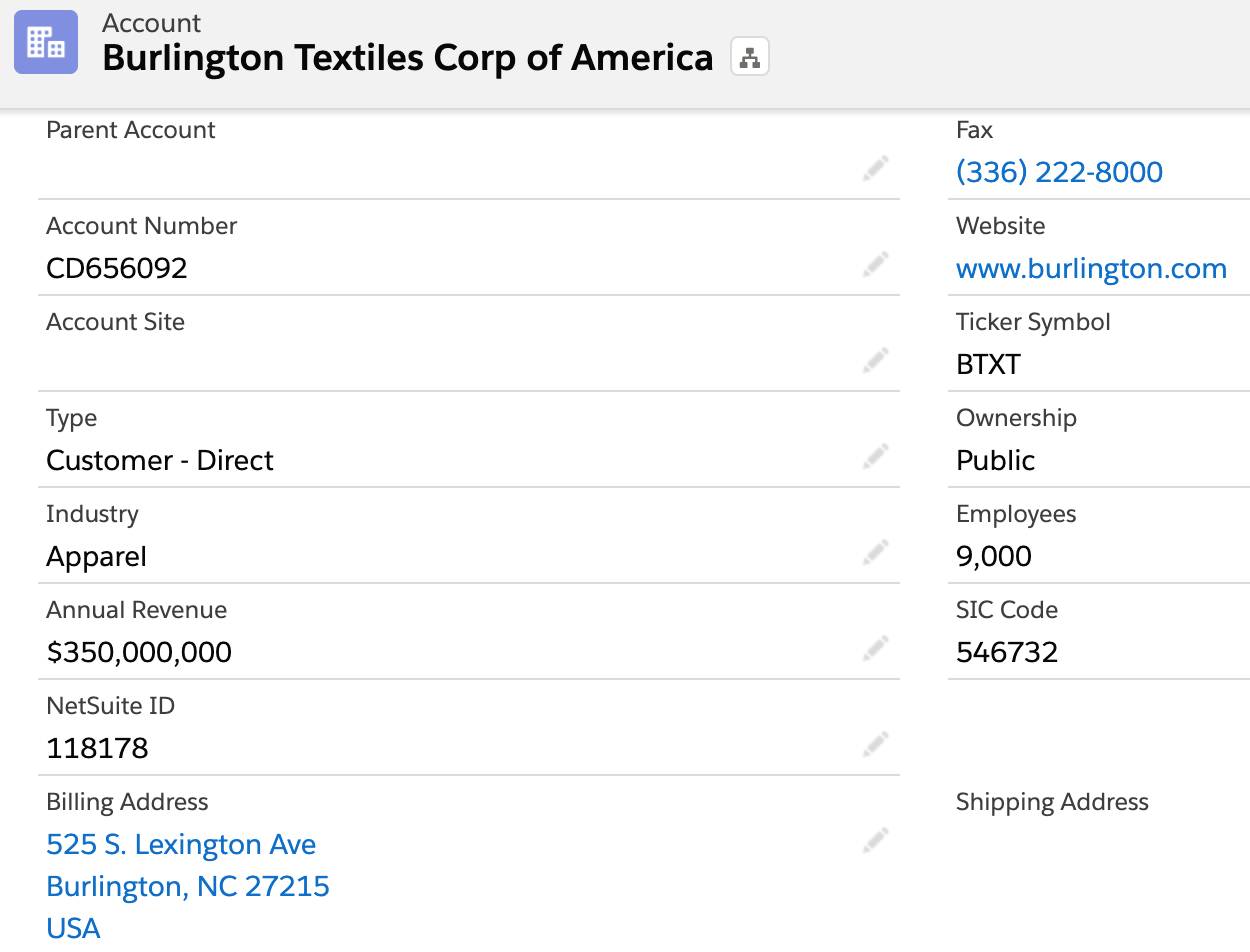The width and height of the screenshot is (1250, 952).
Task: Click the Account building icon in header
Action: [x=46, y=42]
